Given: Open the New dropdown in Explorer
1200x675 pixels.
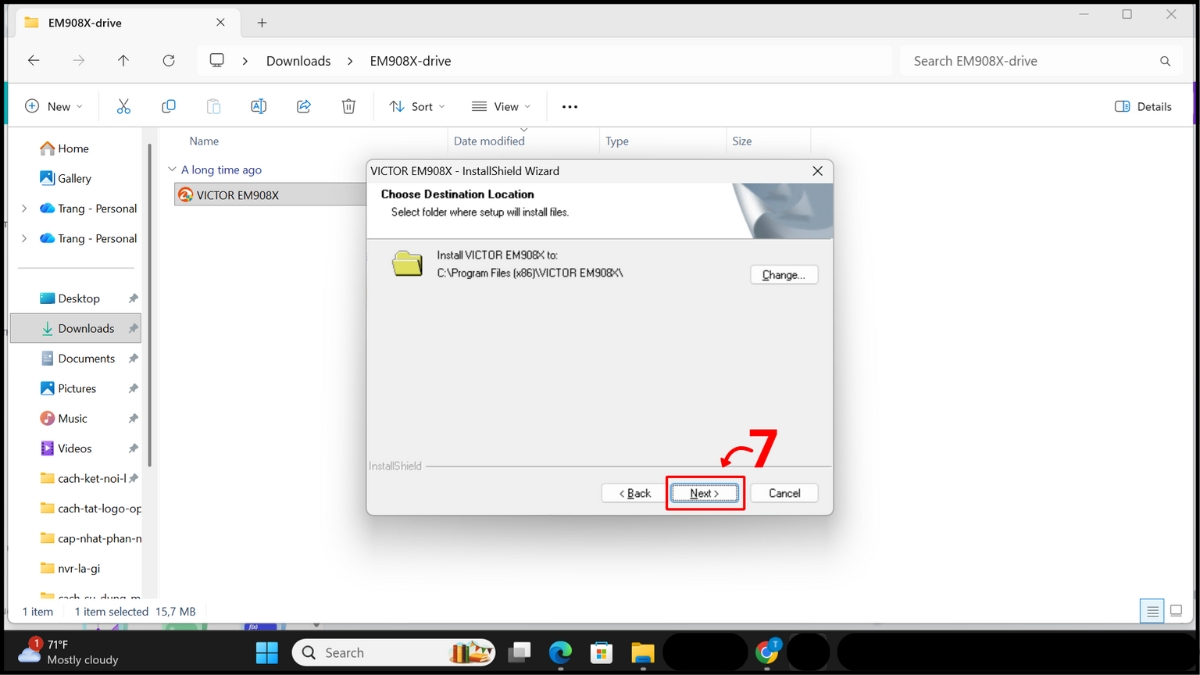Looking at the screenshot, I should click(54, 106).
